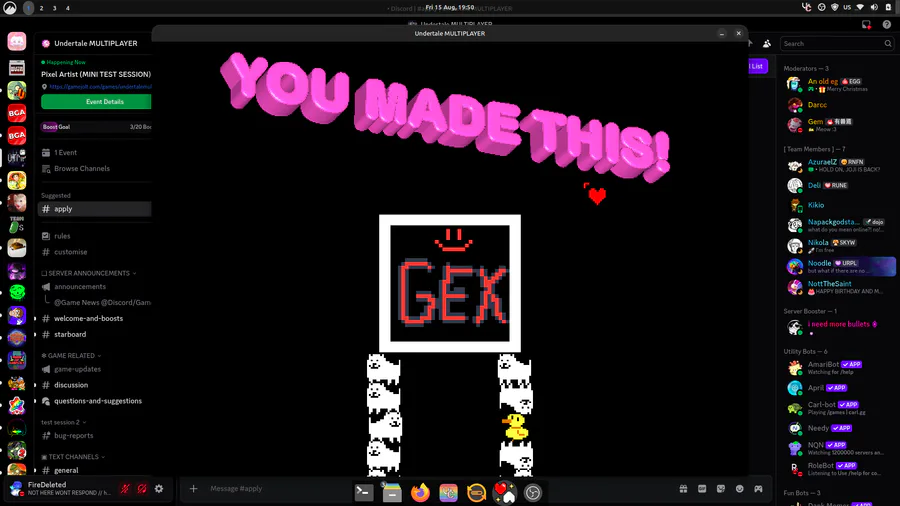Open GIF picker in message bar
The image size is (900, 506).
pyautogui.click(x=702, y=489)
